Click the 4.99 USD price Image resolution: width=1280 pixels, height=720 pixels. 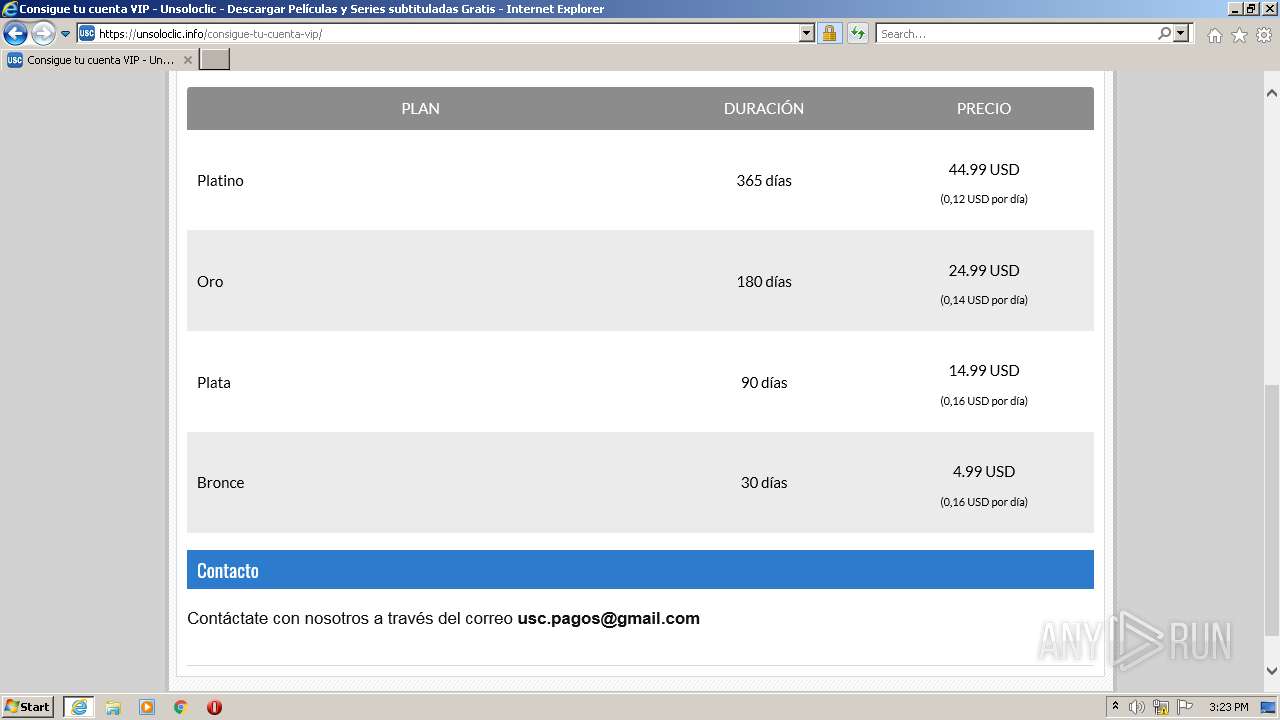(x=984, y=472)
